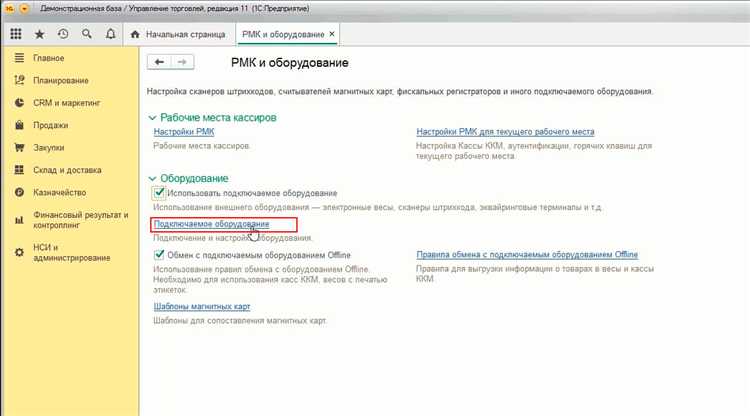Switch to Начальная страница tab
This screenshot has width=750, height=416.
click(178, 34)
